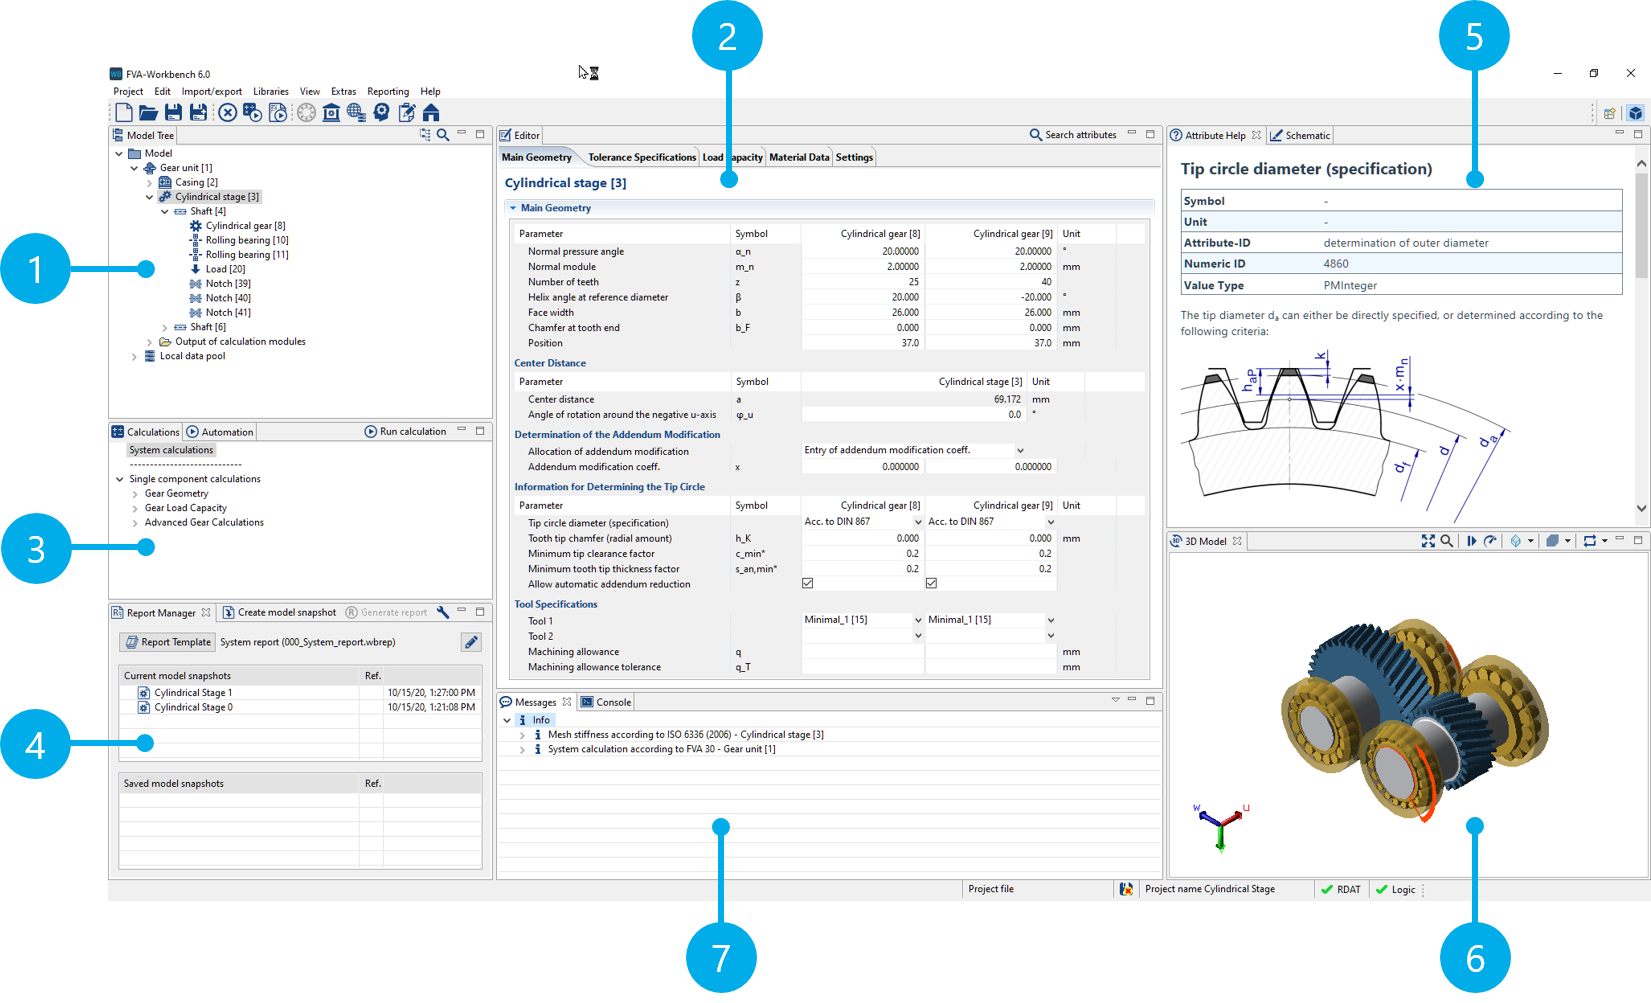Start the animation in the 3D Model panel
The width and height of the screenshot is (1651, 1003).
[1472, 541]
